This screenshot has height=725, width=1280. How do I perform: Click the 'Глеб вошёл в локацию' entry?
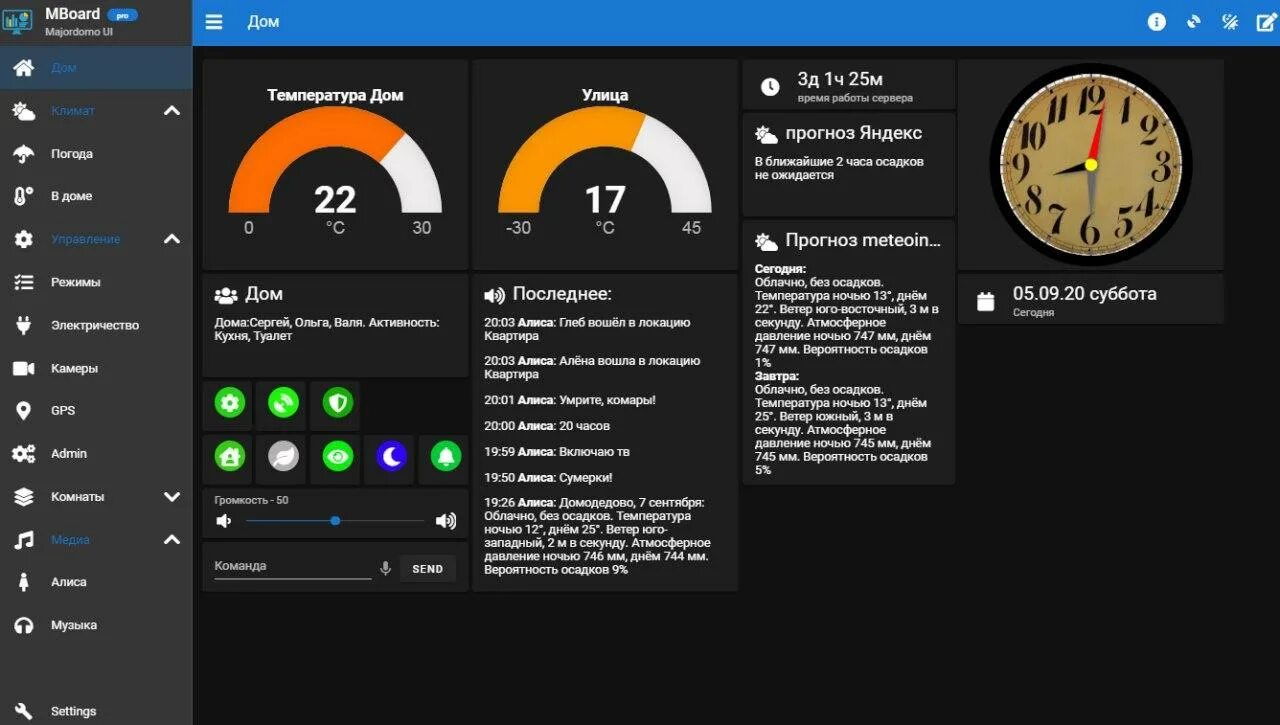pyautogui.click(x=587, y=329)
